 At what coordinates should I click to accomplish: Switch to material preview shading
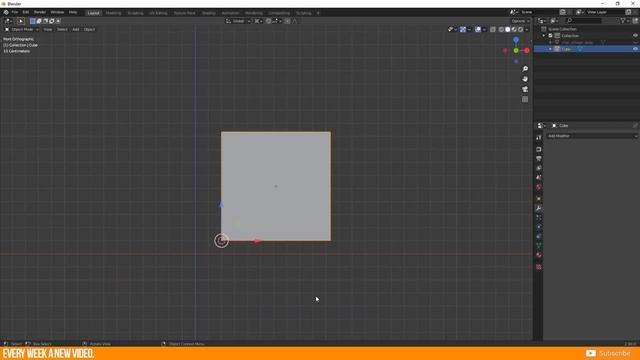[514, 29]
